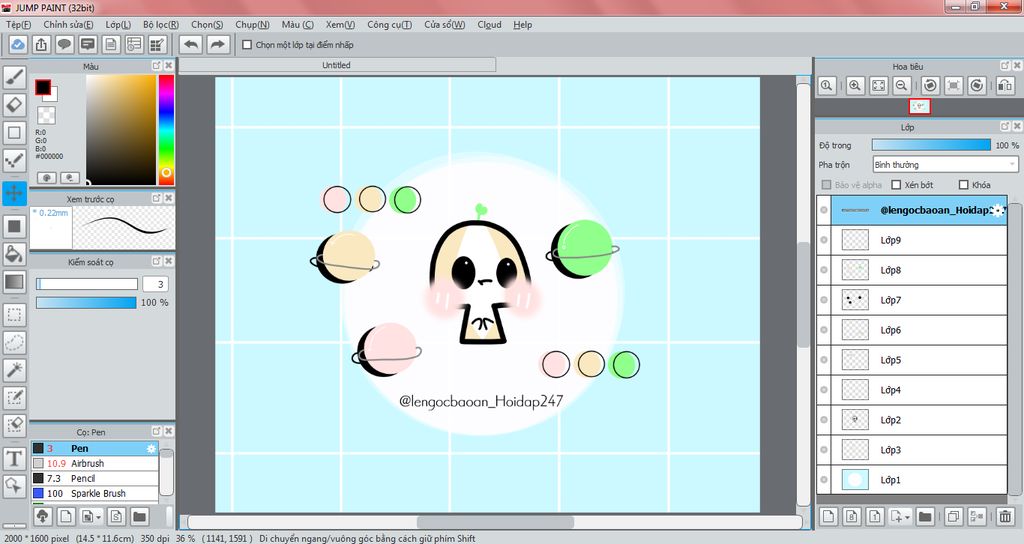Pick the Move tool highlighted in blue
Viewport: 1024px width, 544px height.
pyautogui.click(x=14, y=193)
